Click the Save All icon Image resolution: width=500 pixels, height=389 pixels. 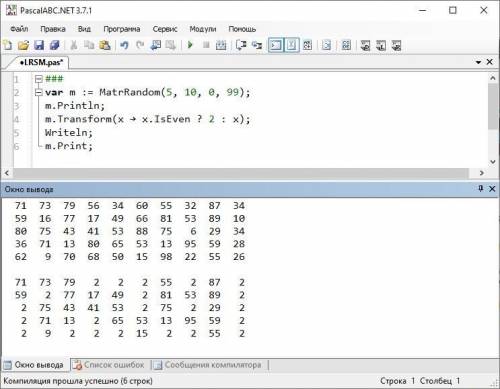click(54, 45)
